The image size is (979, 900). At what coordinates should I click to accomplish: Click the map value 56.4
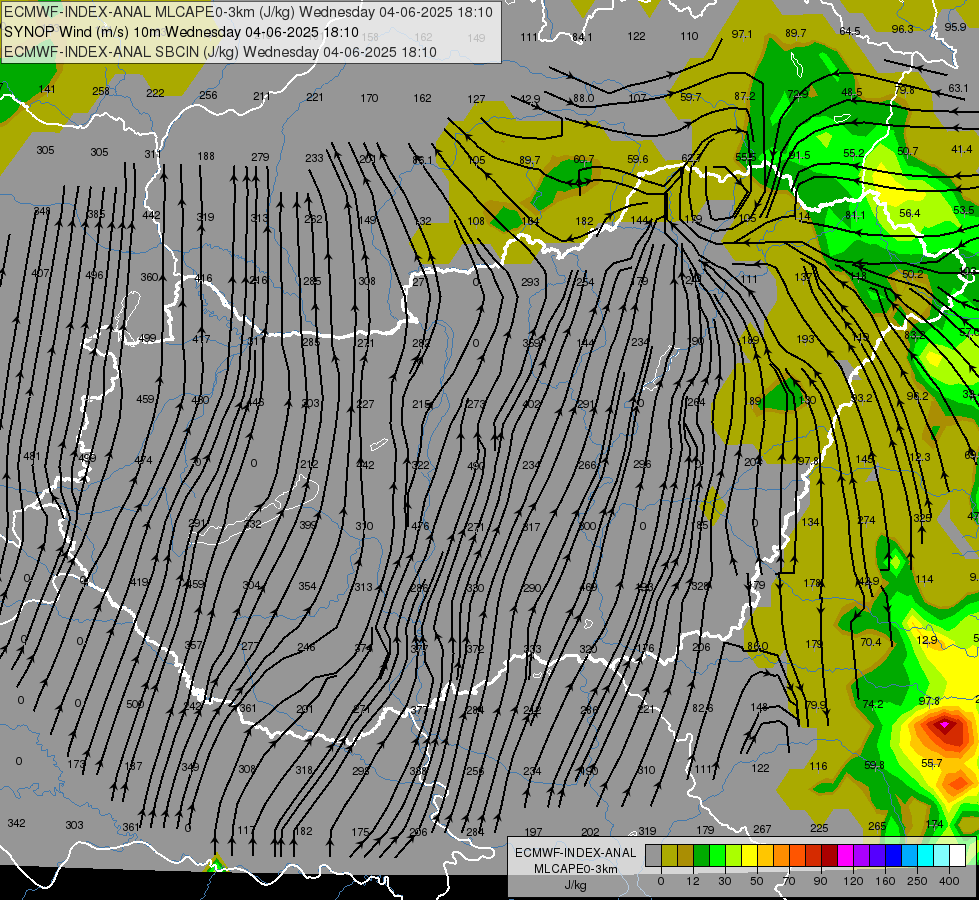tap(910, 213)
